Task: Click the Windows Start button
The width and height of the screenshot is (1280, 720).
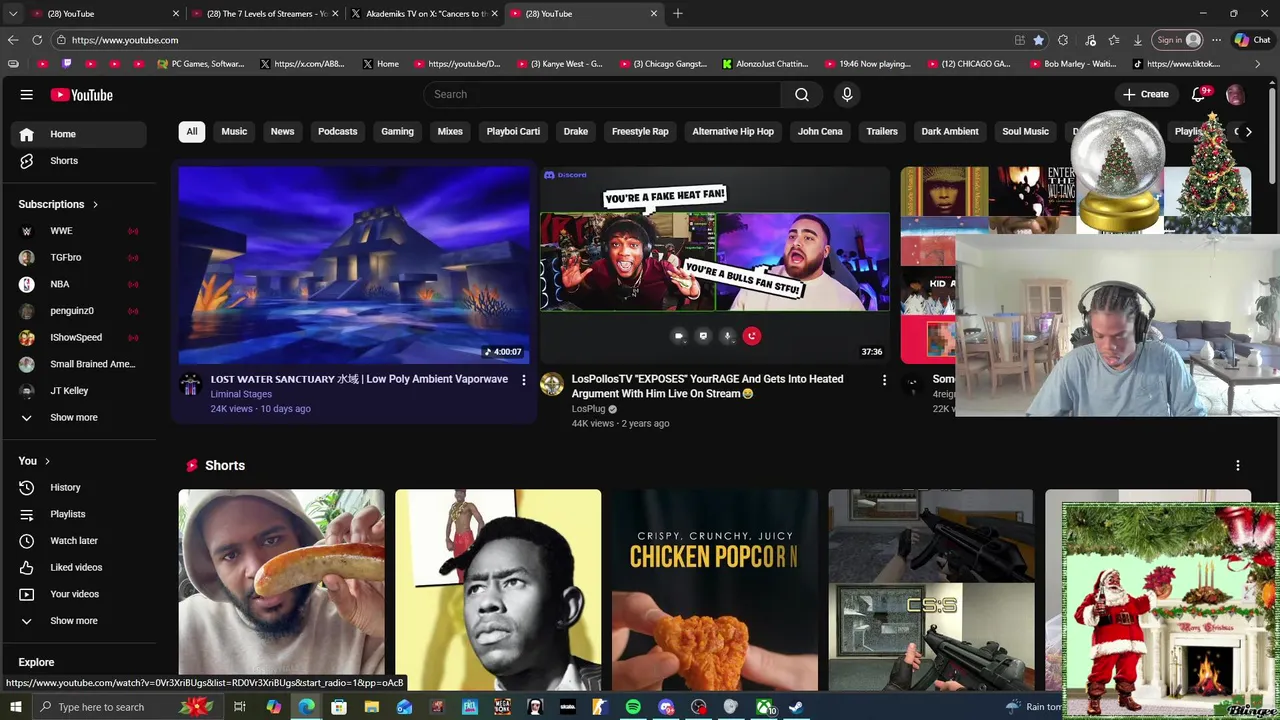Action: [15, 707]
